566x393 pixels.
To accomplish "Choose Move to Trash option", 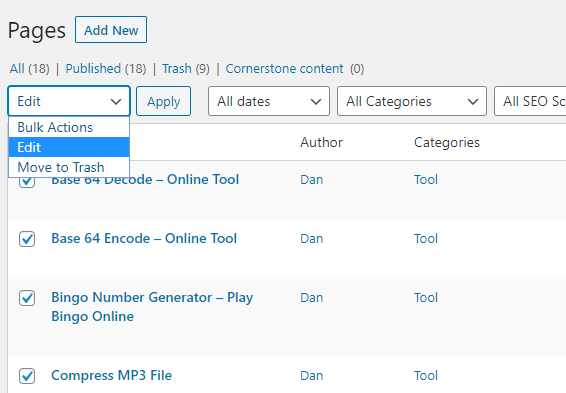I will tap(69, 167).
